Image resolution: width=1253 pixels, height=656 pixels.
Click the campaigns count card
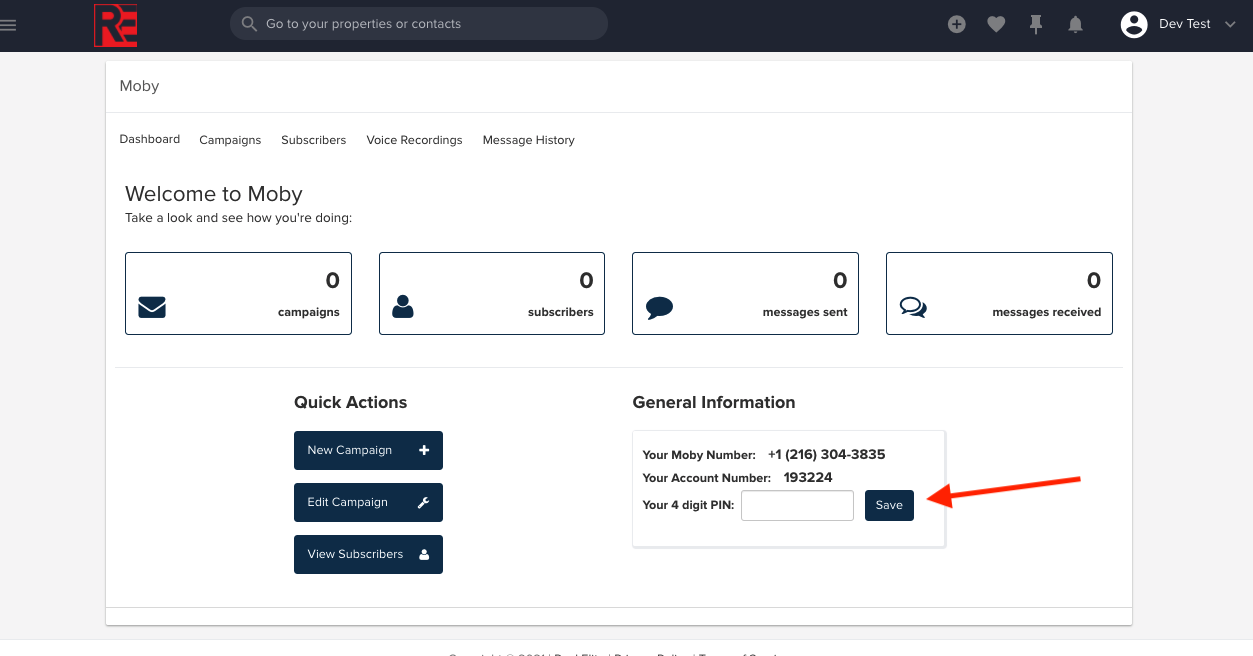coord(238,293)
